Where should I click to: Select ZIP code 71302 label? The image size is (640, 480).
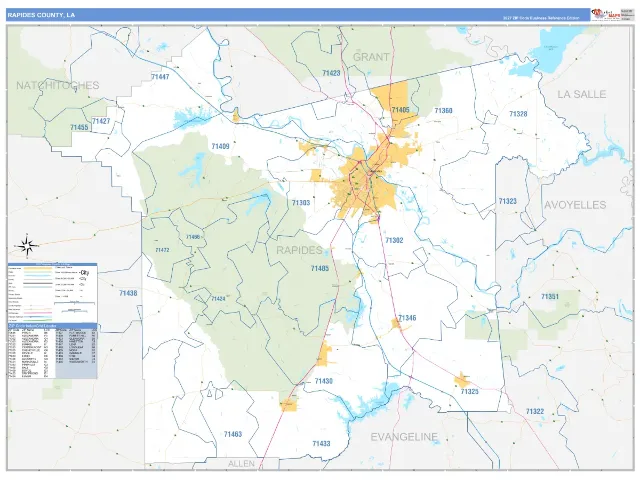click(x=394, y=240)
